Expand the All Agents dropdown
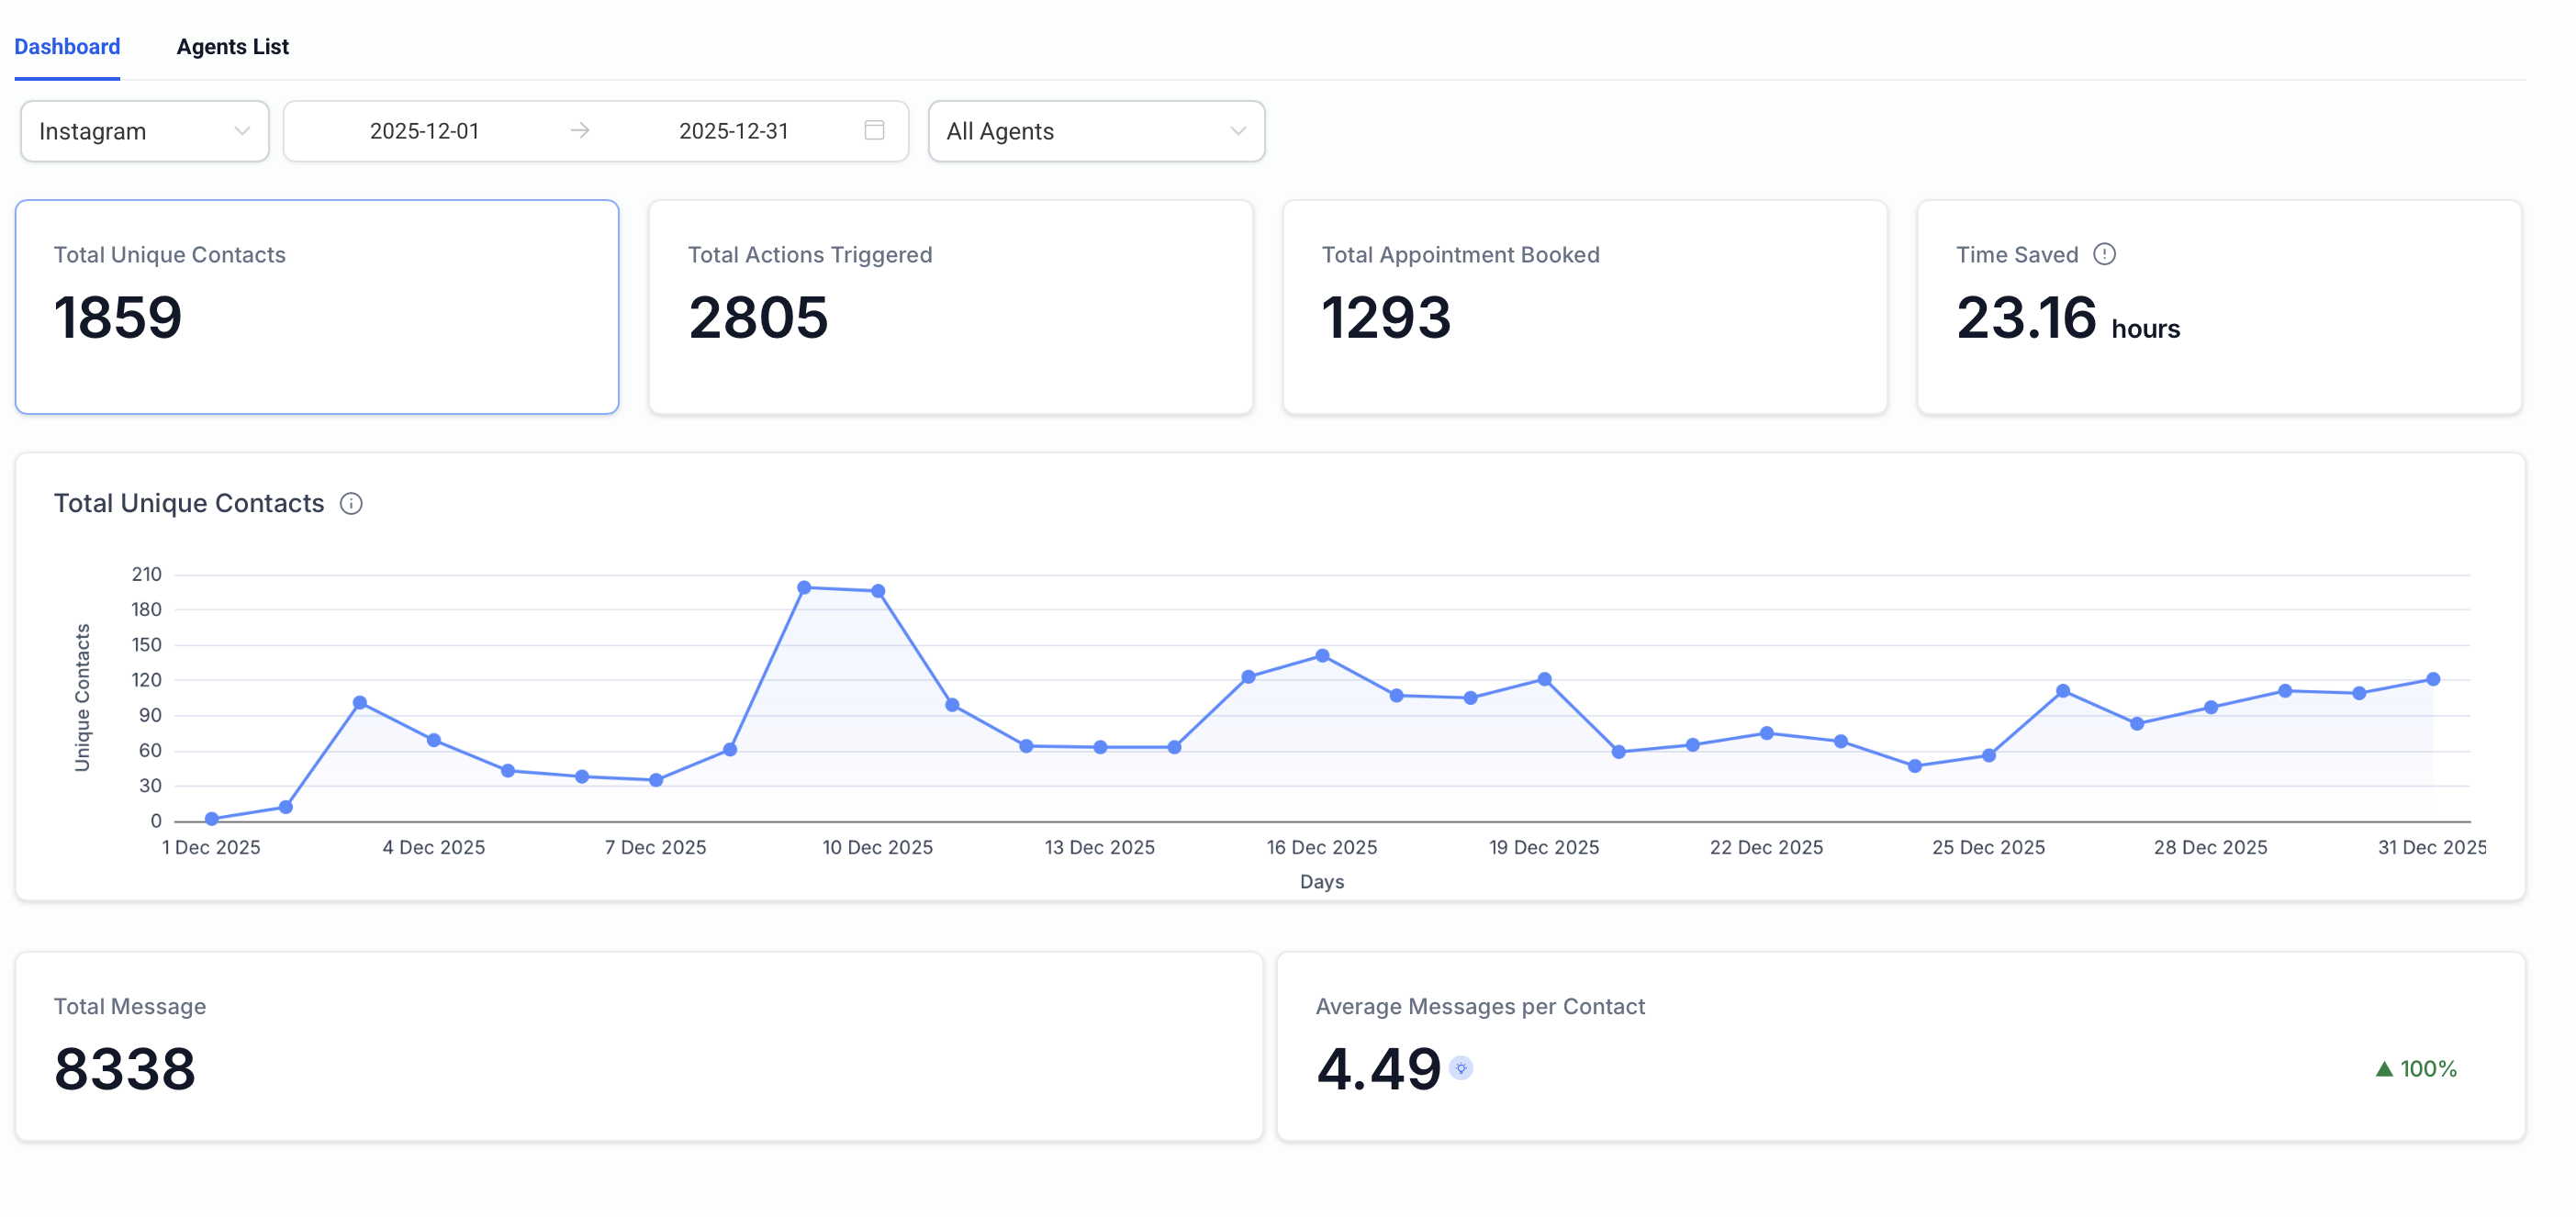Viewport: 2576px width, 1217px height. pos(1096,131)
